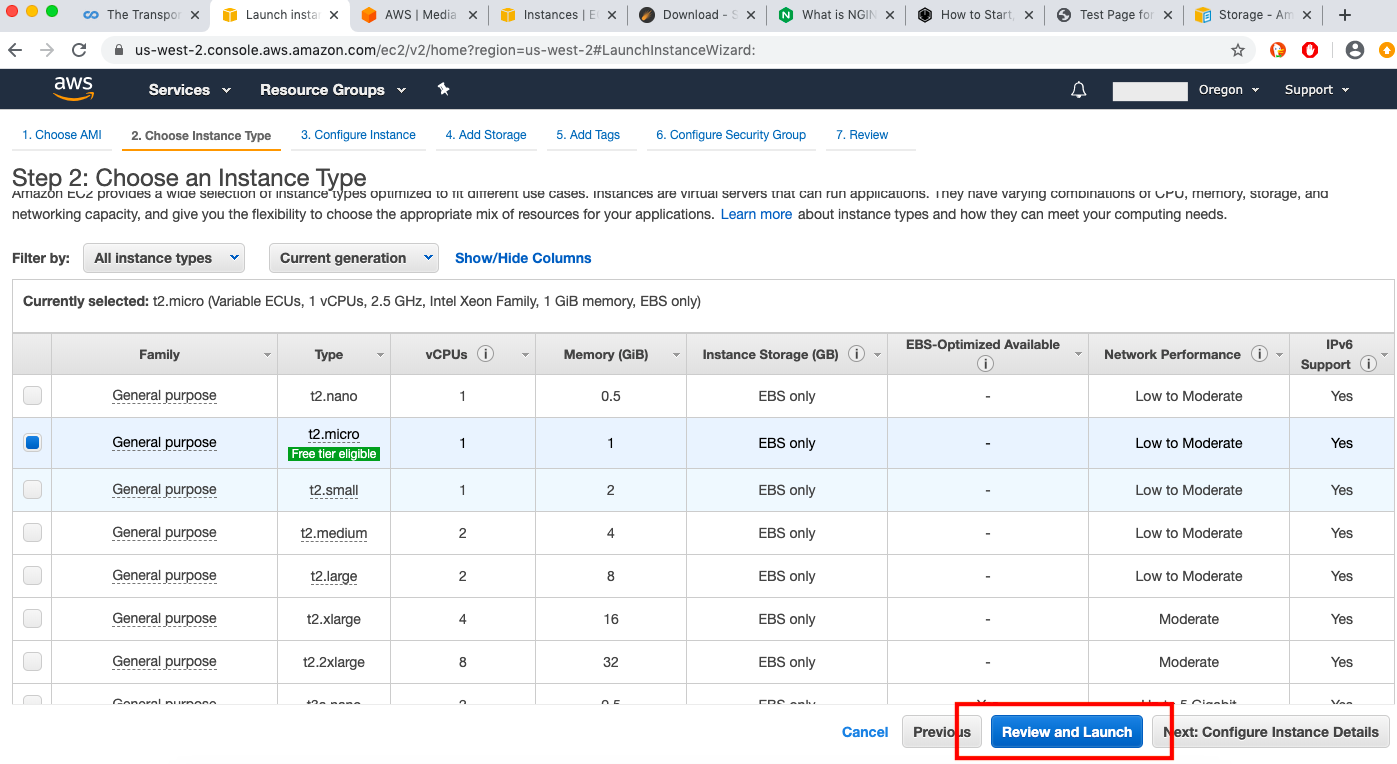Viewport: 1397px width, 764px height.
Task: Open the Family column sort arrow
Action: [267, 355]
